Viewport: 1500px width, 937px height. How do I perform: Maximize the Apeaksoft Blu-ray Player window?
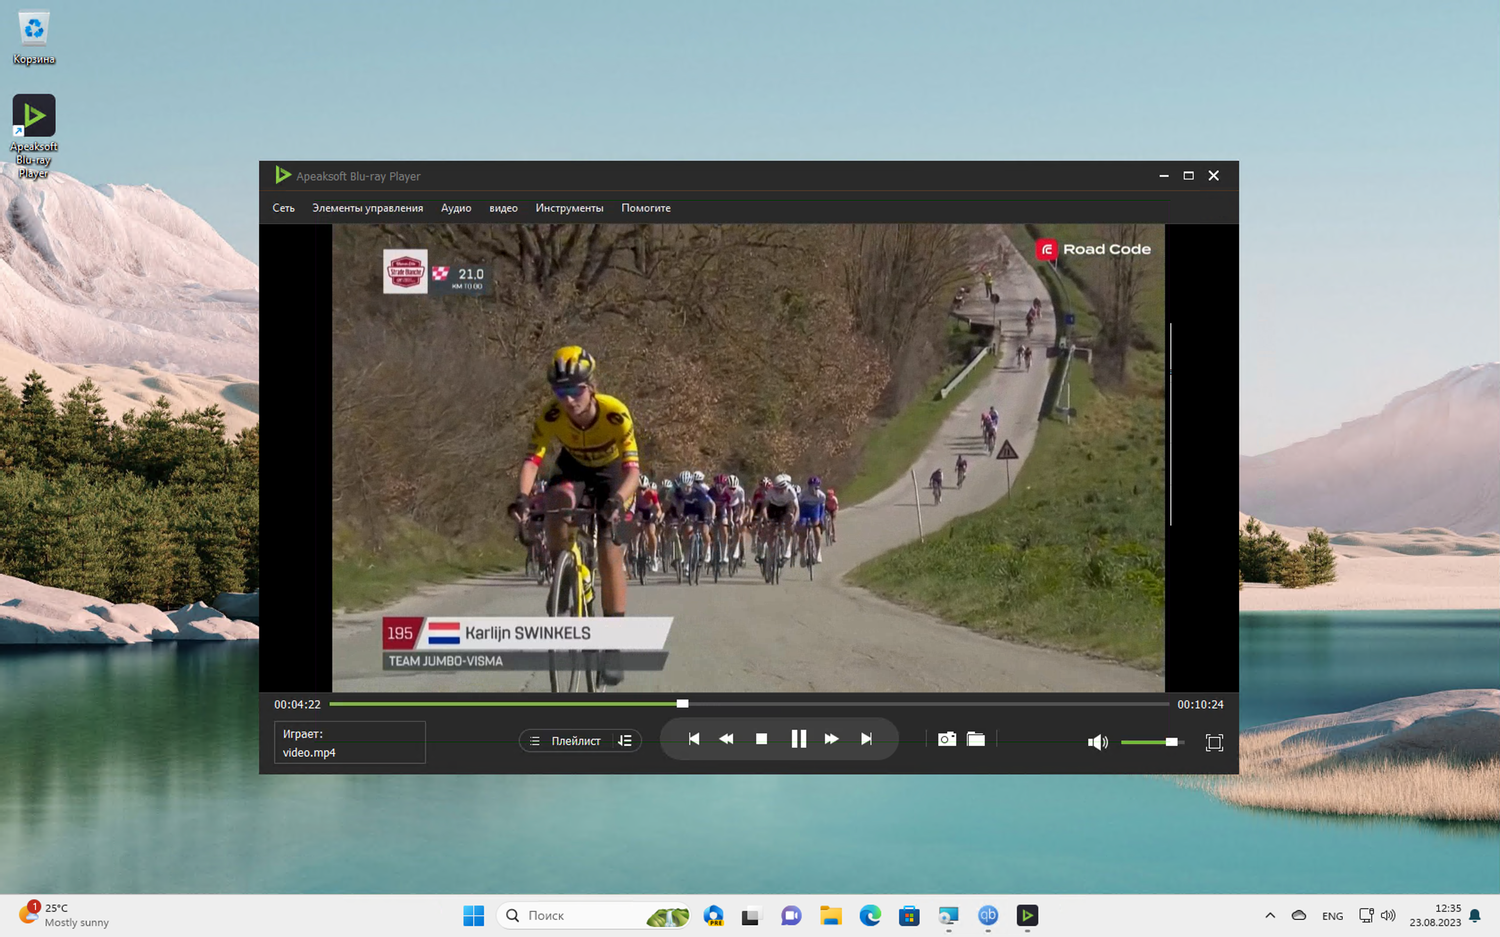coord(1189,175)
